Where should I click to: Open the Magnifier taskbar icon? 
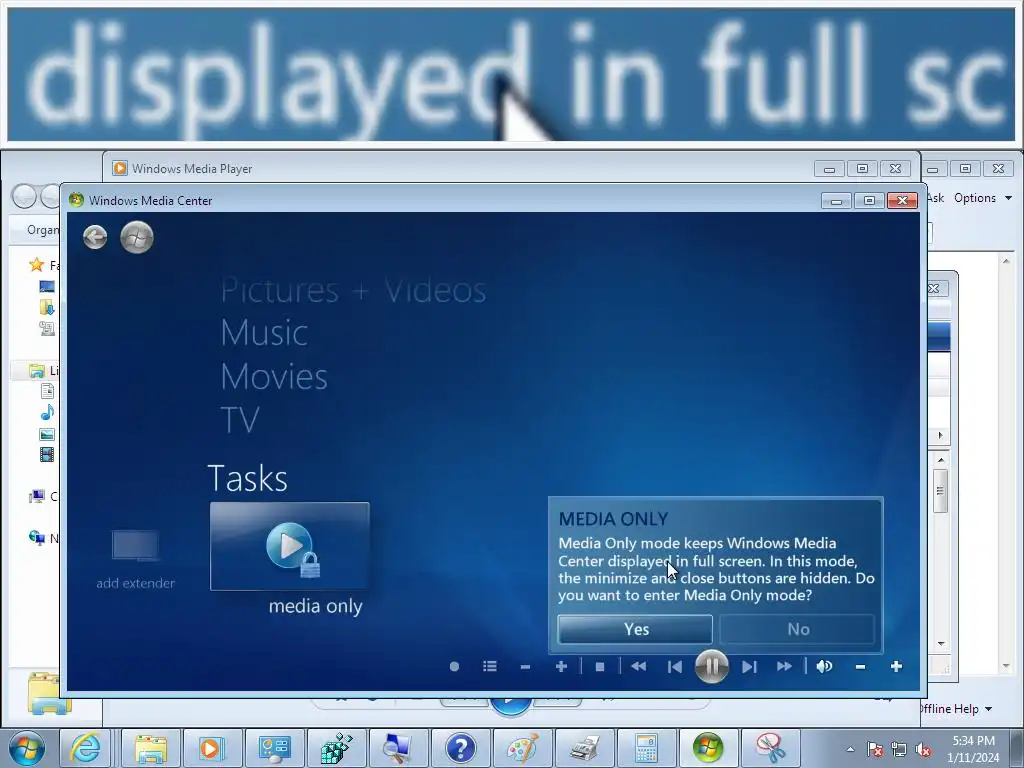coord(398,748)
